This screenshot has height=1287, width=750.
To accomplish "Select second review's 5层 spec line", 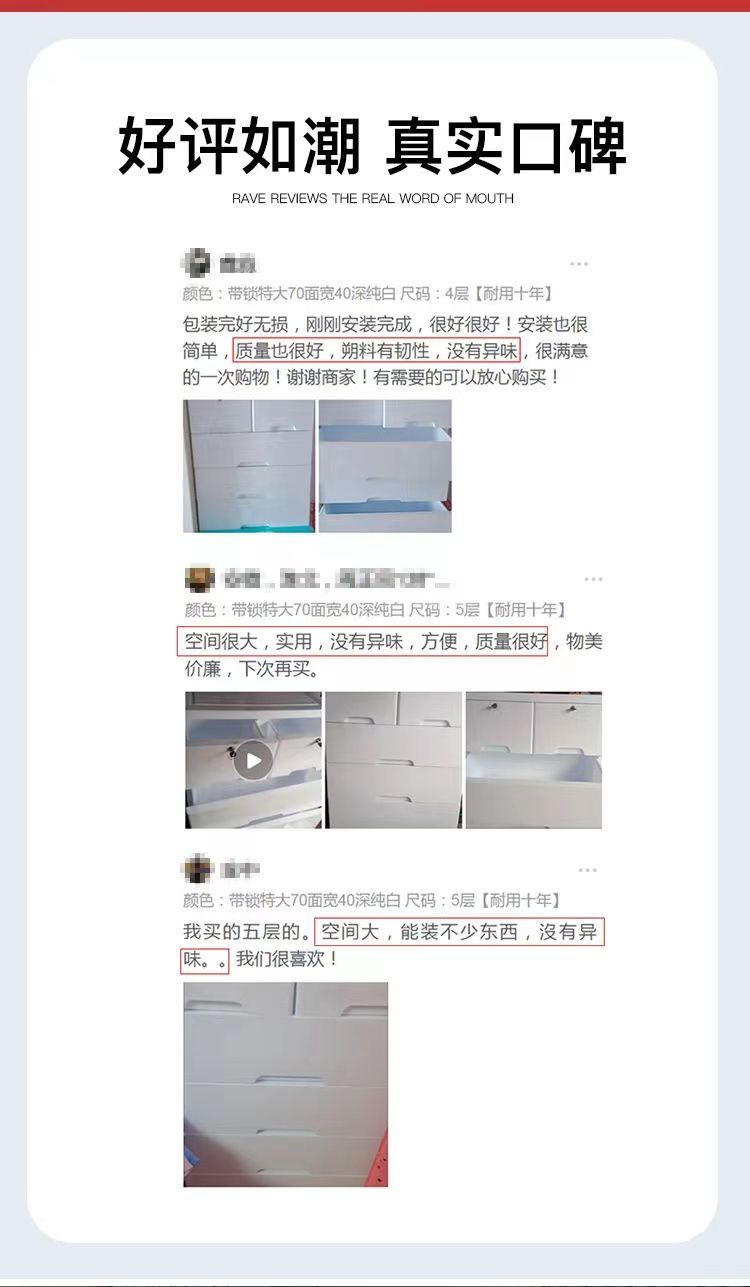I will [x=375, y=610].
